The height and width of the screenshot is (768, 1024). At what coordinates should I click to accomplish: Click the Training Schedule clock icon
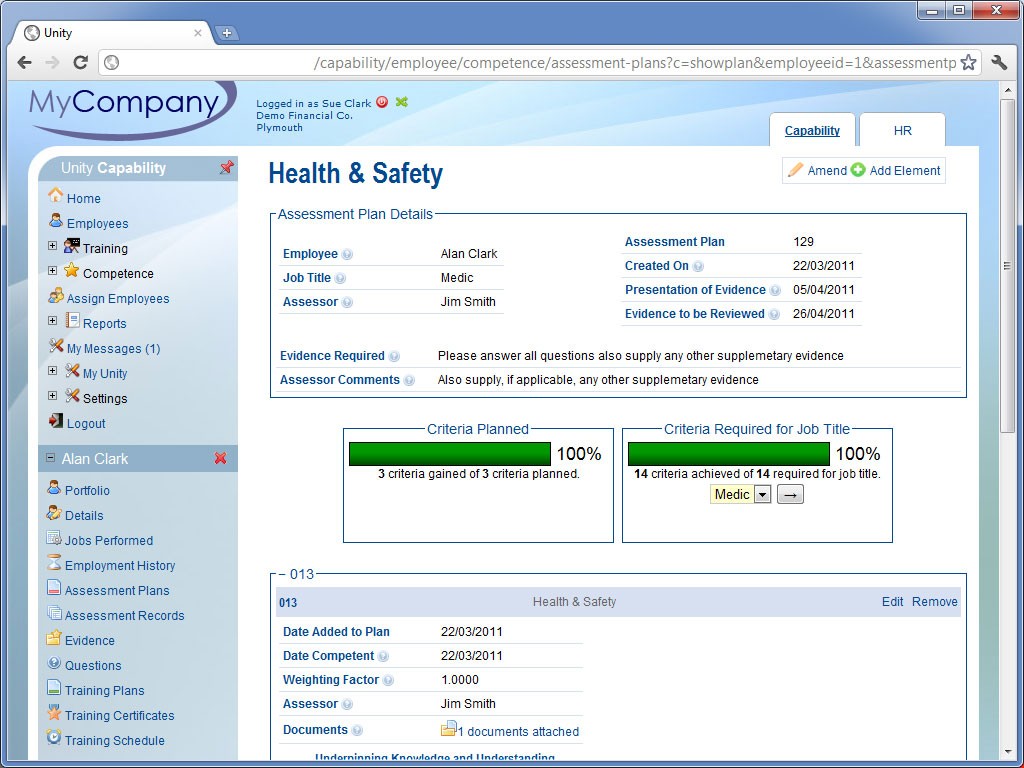(x=54, y=738)
